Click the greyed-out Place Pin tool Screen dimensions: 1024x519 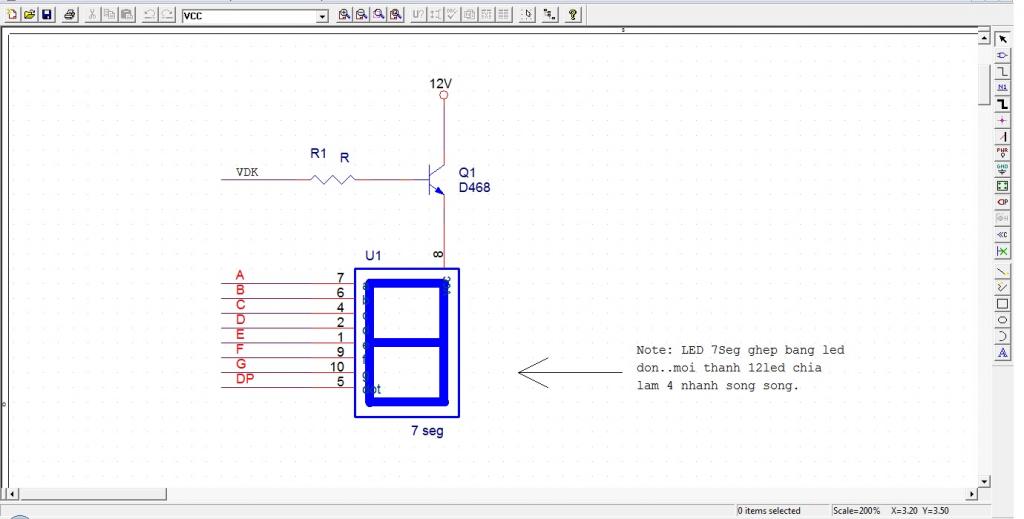click(x=1002, y=218)
